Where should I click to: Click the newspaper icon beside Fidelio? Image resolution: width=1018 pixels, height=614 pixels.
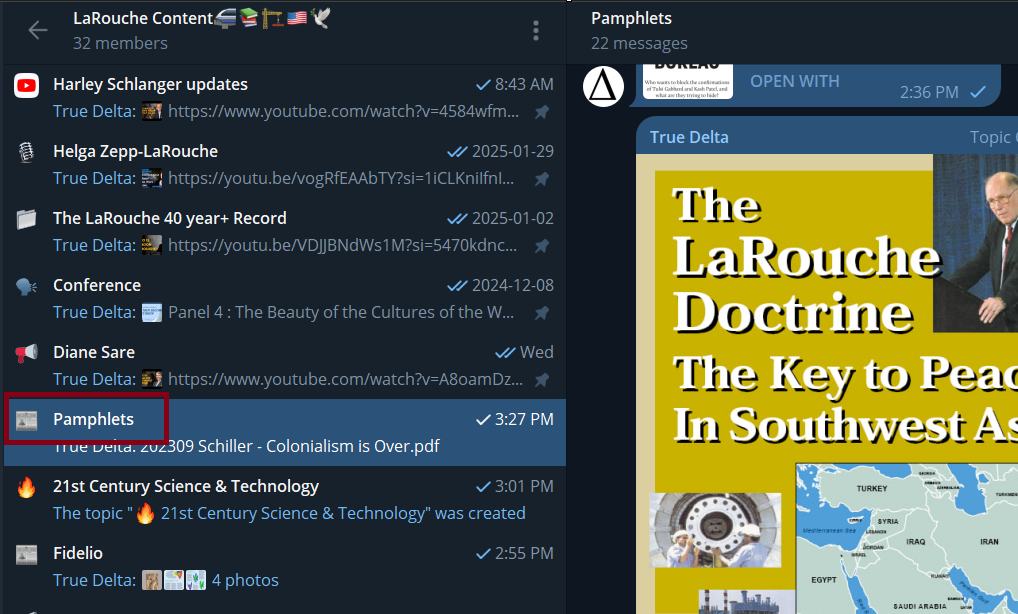point(27,555)
